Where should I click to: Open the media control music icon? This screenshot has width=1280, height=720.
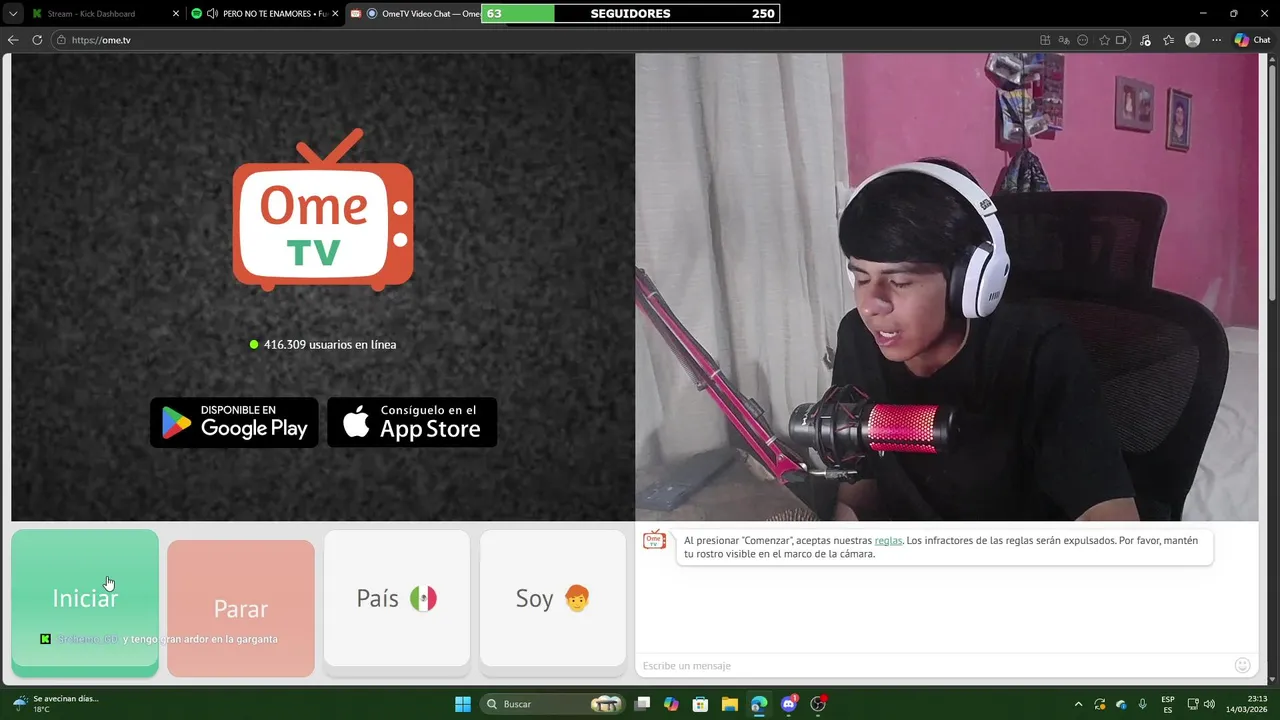coord(1145,40)
